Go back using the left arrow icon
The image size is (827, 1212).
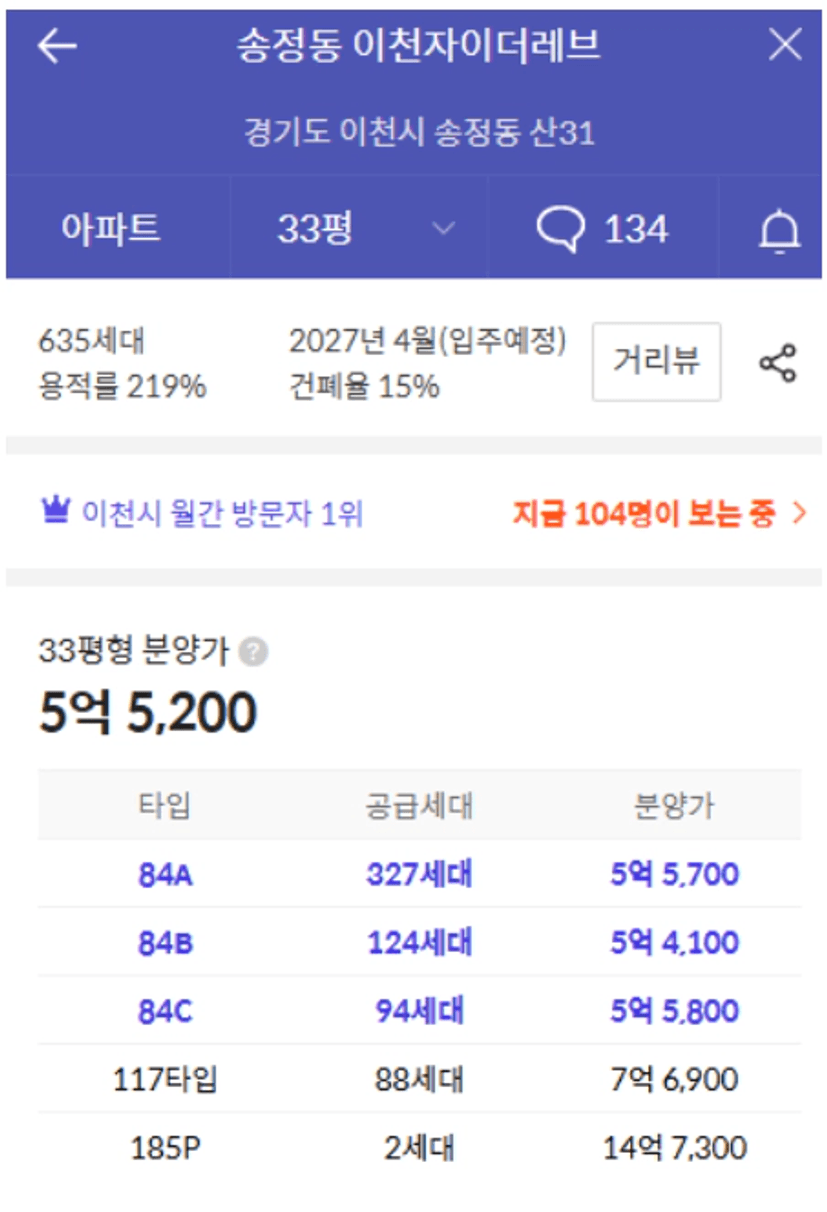point(57,45)
